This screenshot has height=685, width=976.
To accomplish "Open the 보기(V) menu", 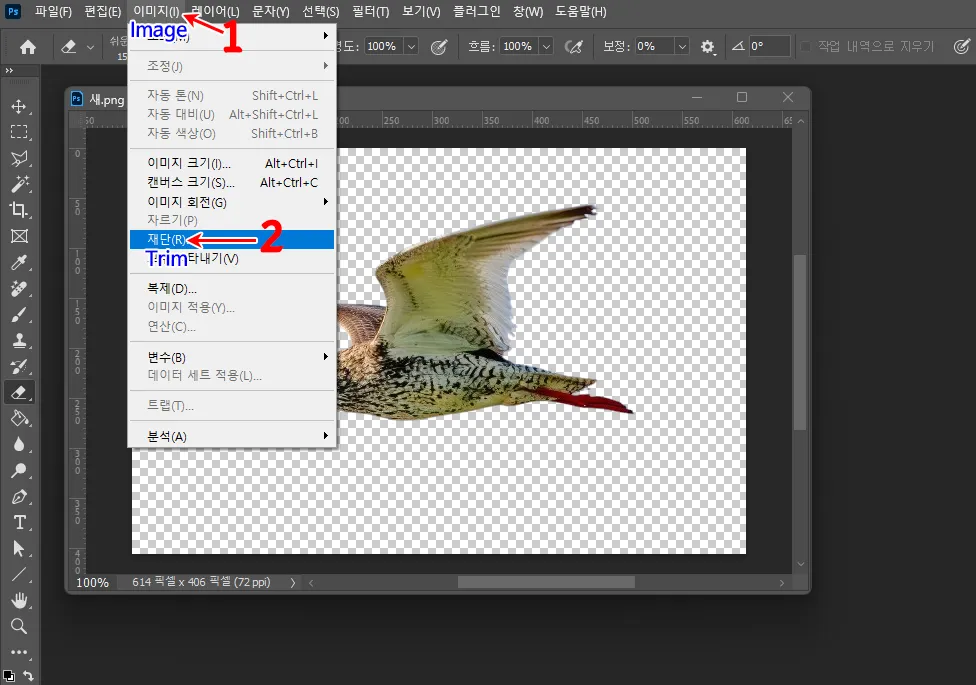I will click(421, 11).
